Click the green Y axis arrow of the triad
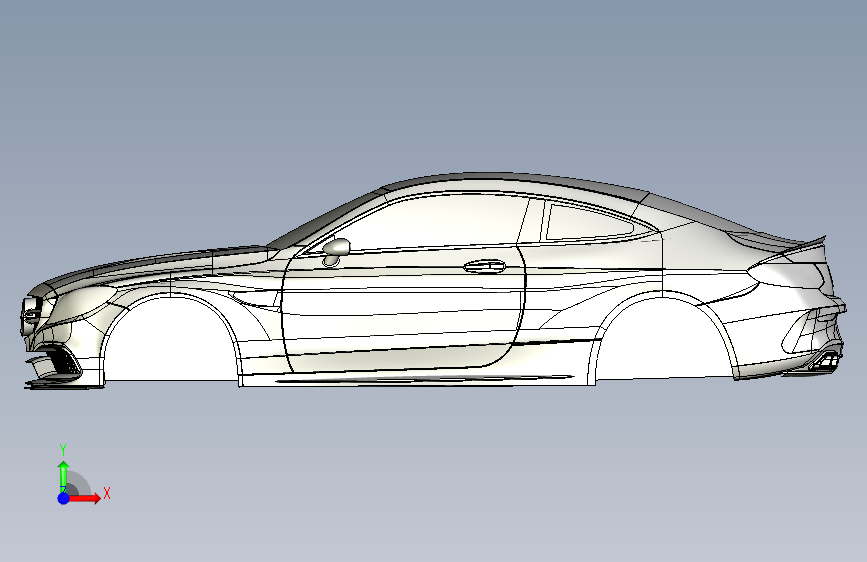 (64, 477)
